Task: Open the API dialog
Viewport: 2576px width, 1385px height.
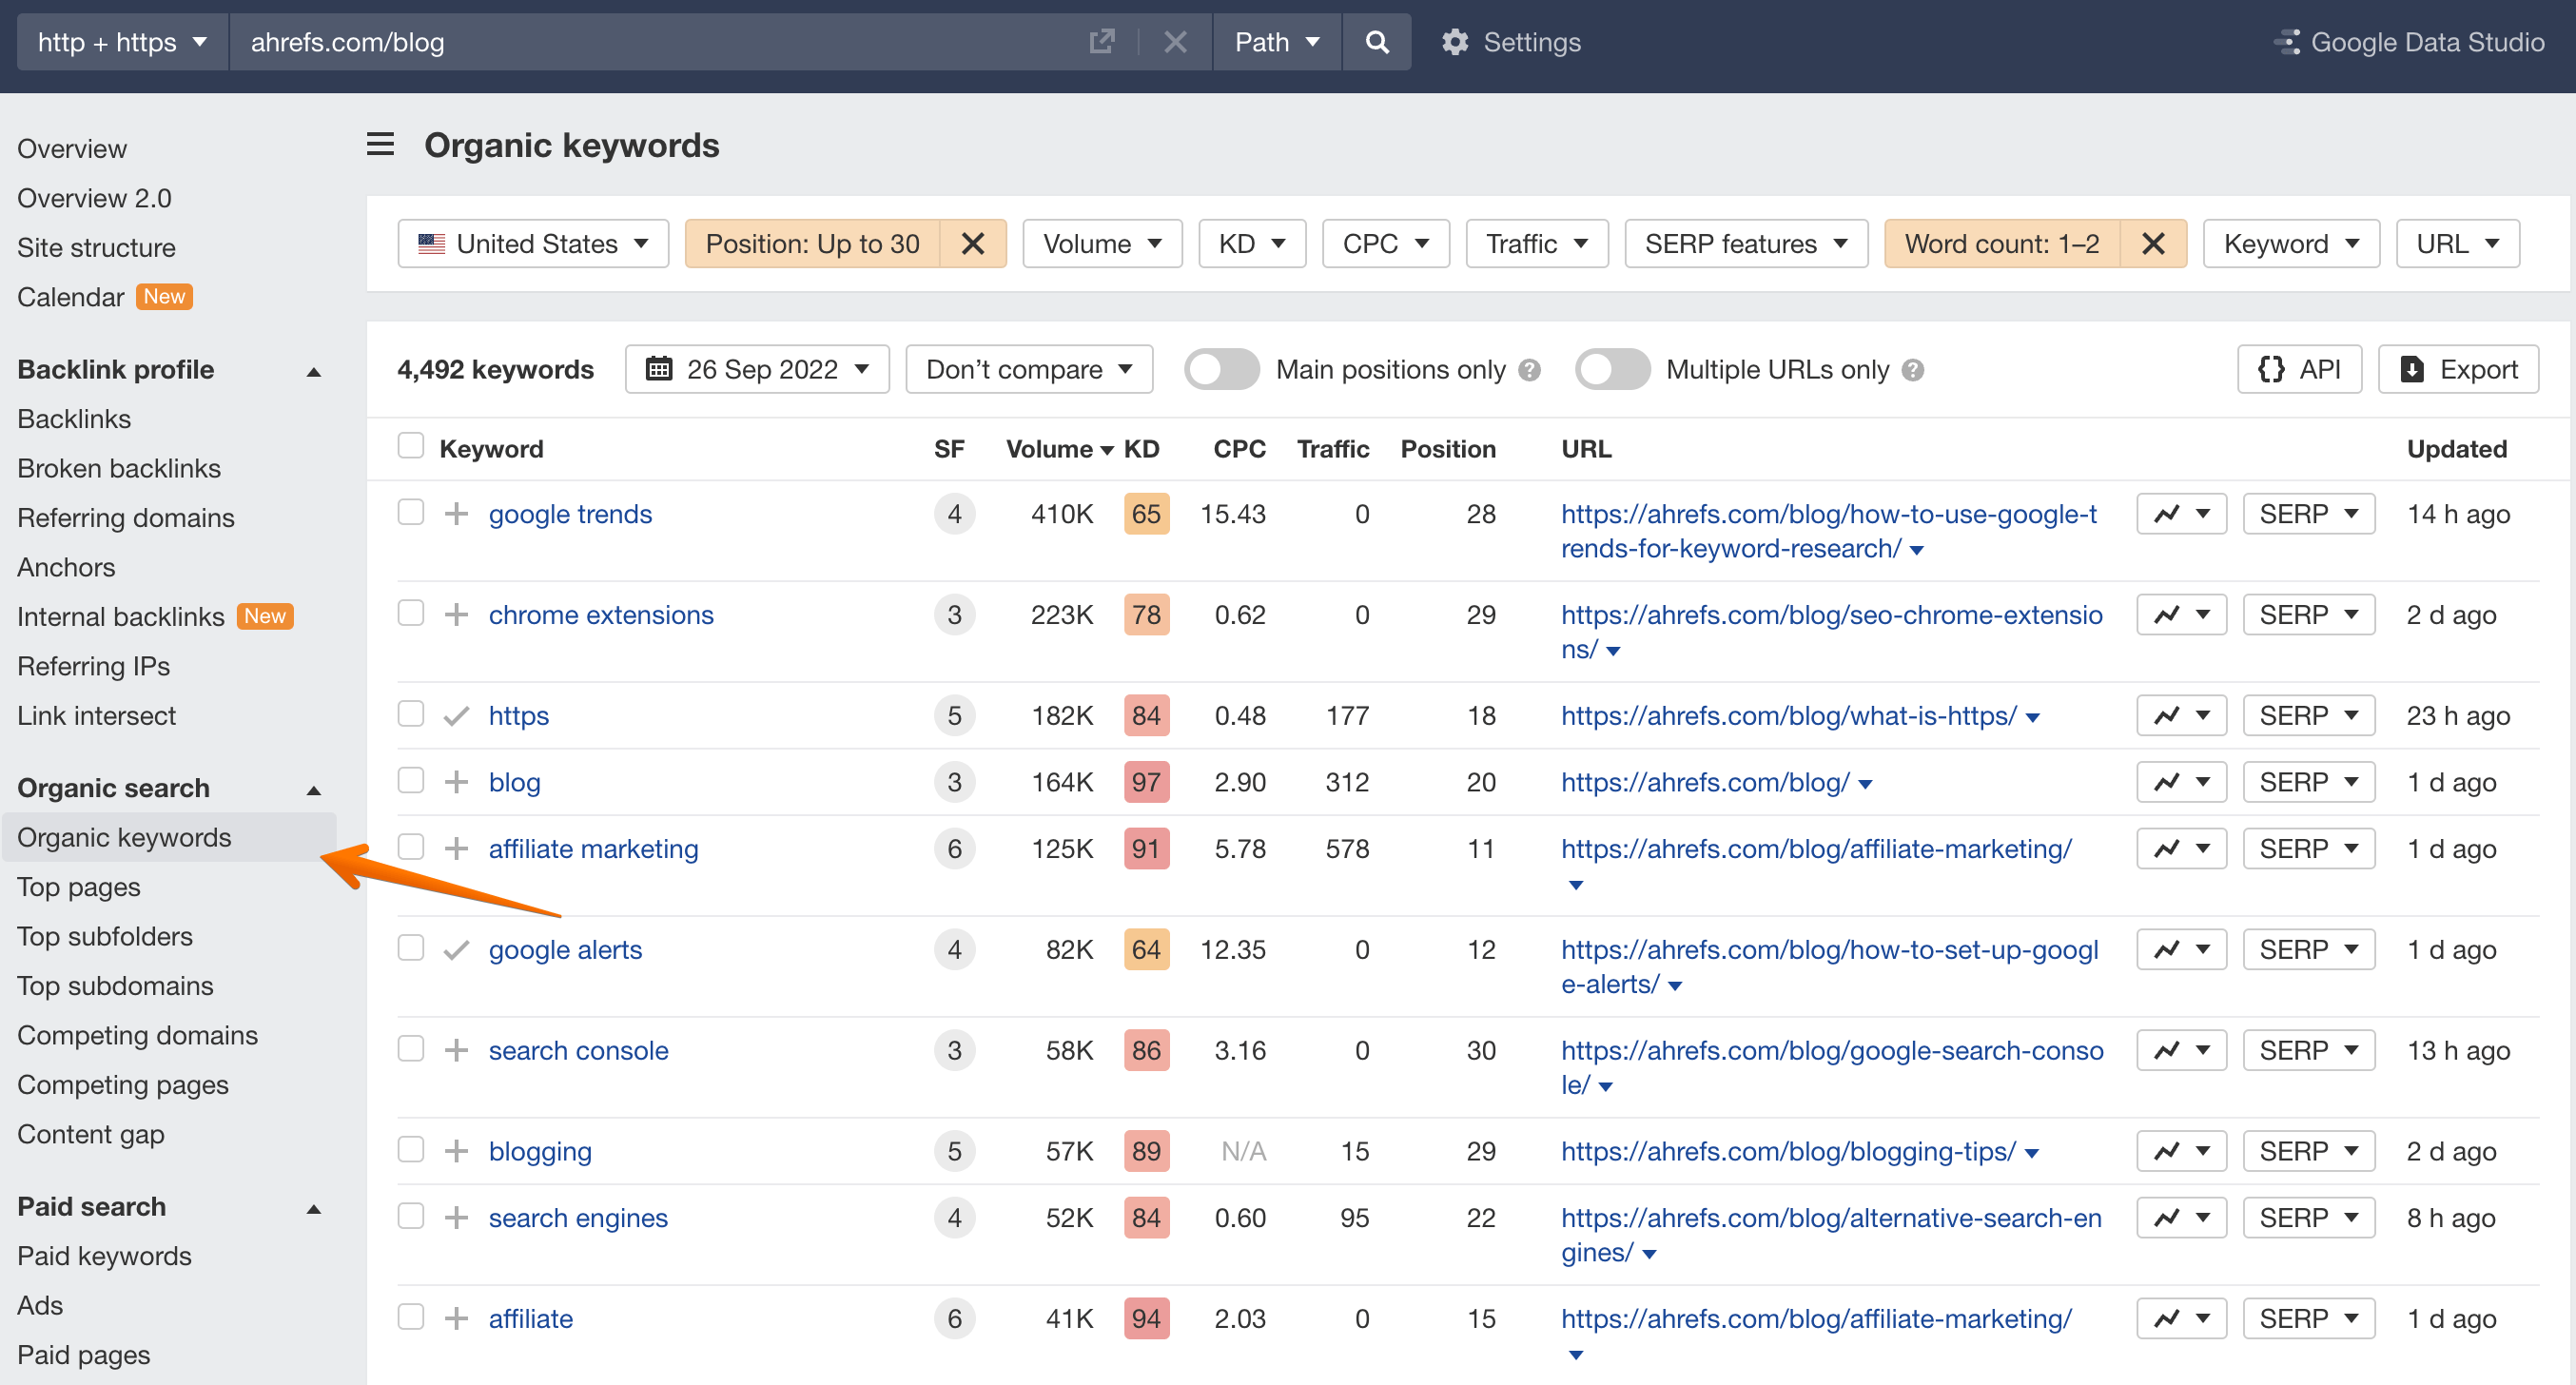Action: pyautogui.click(x=2300, y=369)
